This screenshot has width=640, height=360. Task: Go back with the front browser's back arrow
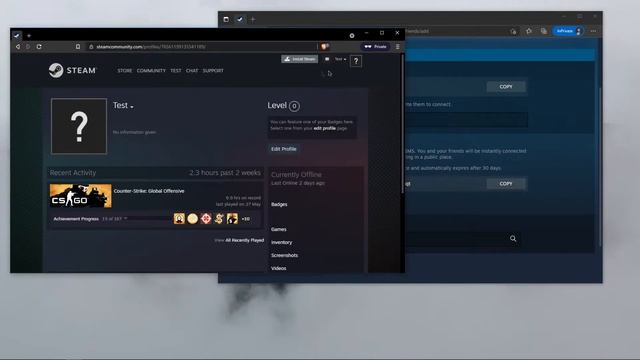pyautogui.click(x=18, y=47)
